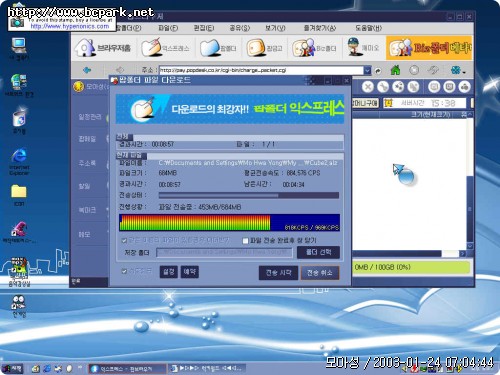Click the round stop icon

pyautogui.click(x=414, y=70)
